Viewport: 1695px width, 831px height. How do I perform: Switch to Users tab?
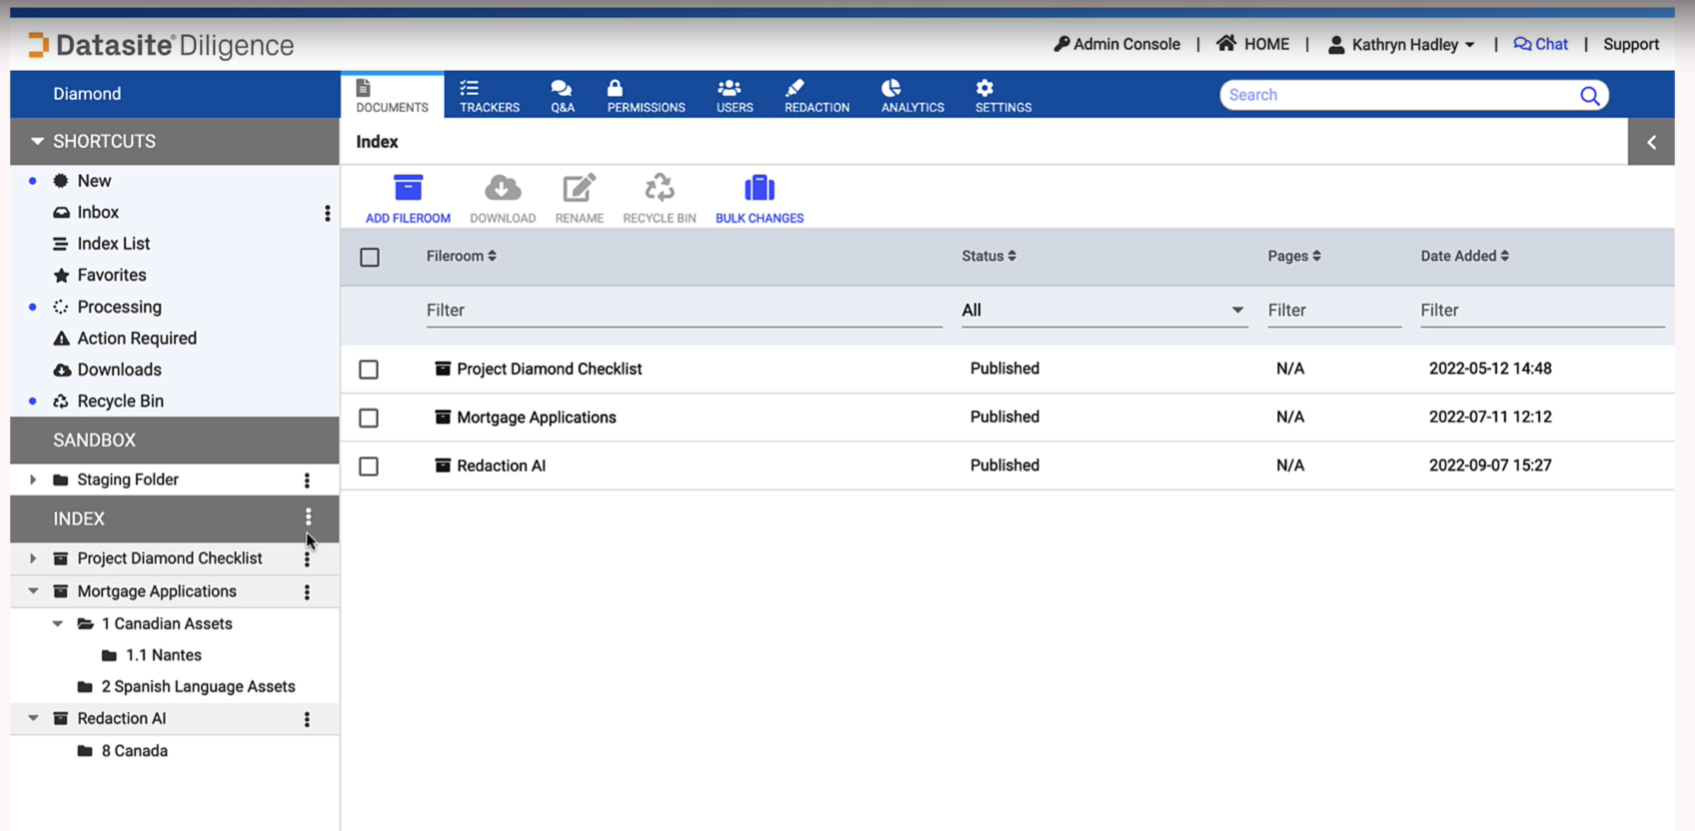pos(734,96)
